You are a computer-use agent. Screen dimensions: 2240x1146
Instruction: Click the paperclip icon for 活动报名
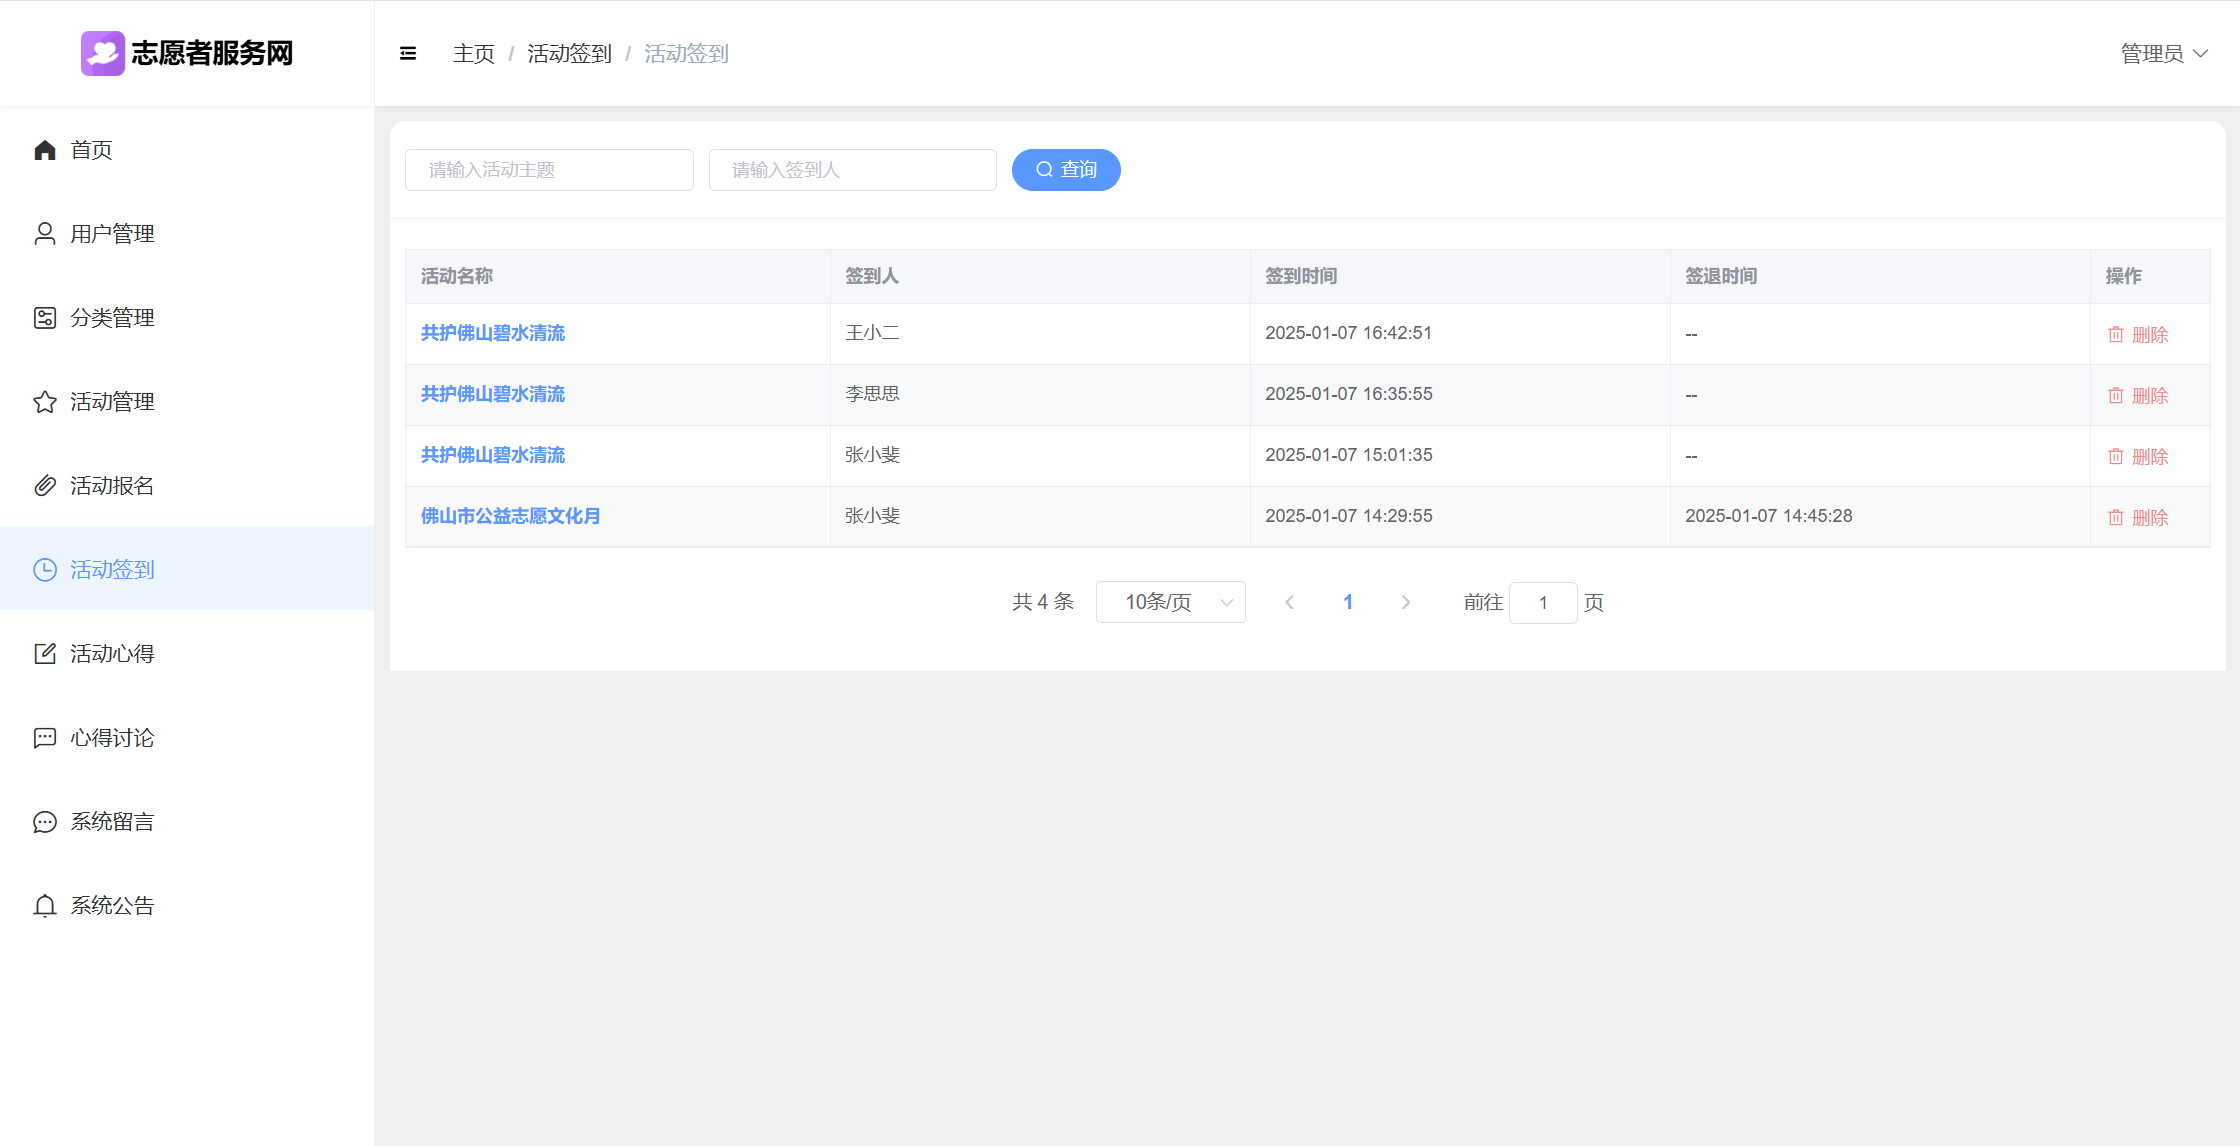45,486
